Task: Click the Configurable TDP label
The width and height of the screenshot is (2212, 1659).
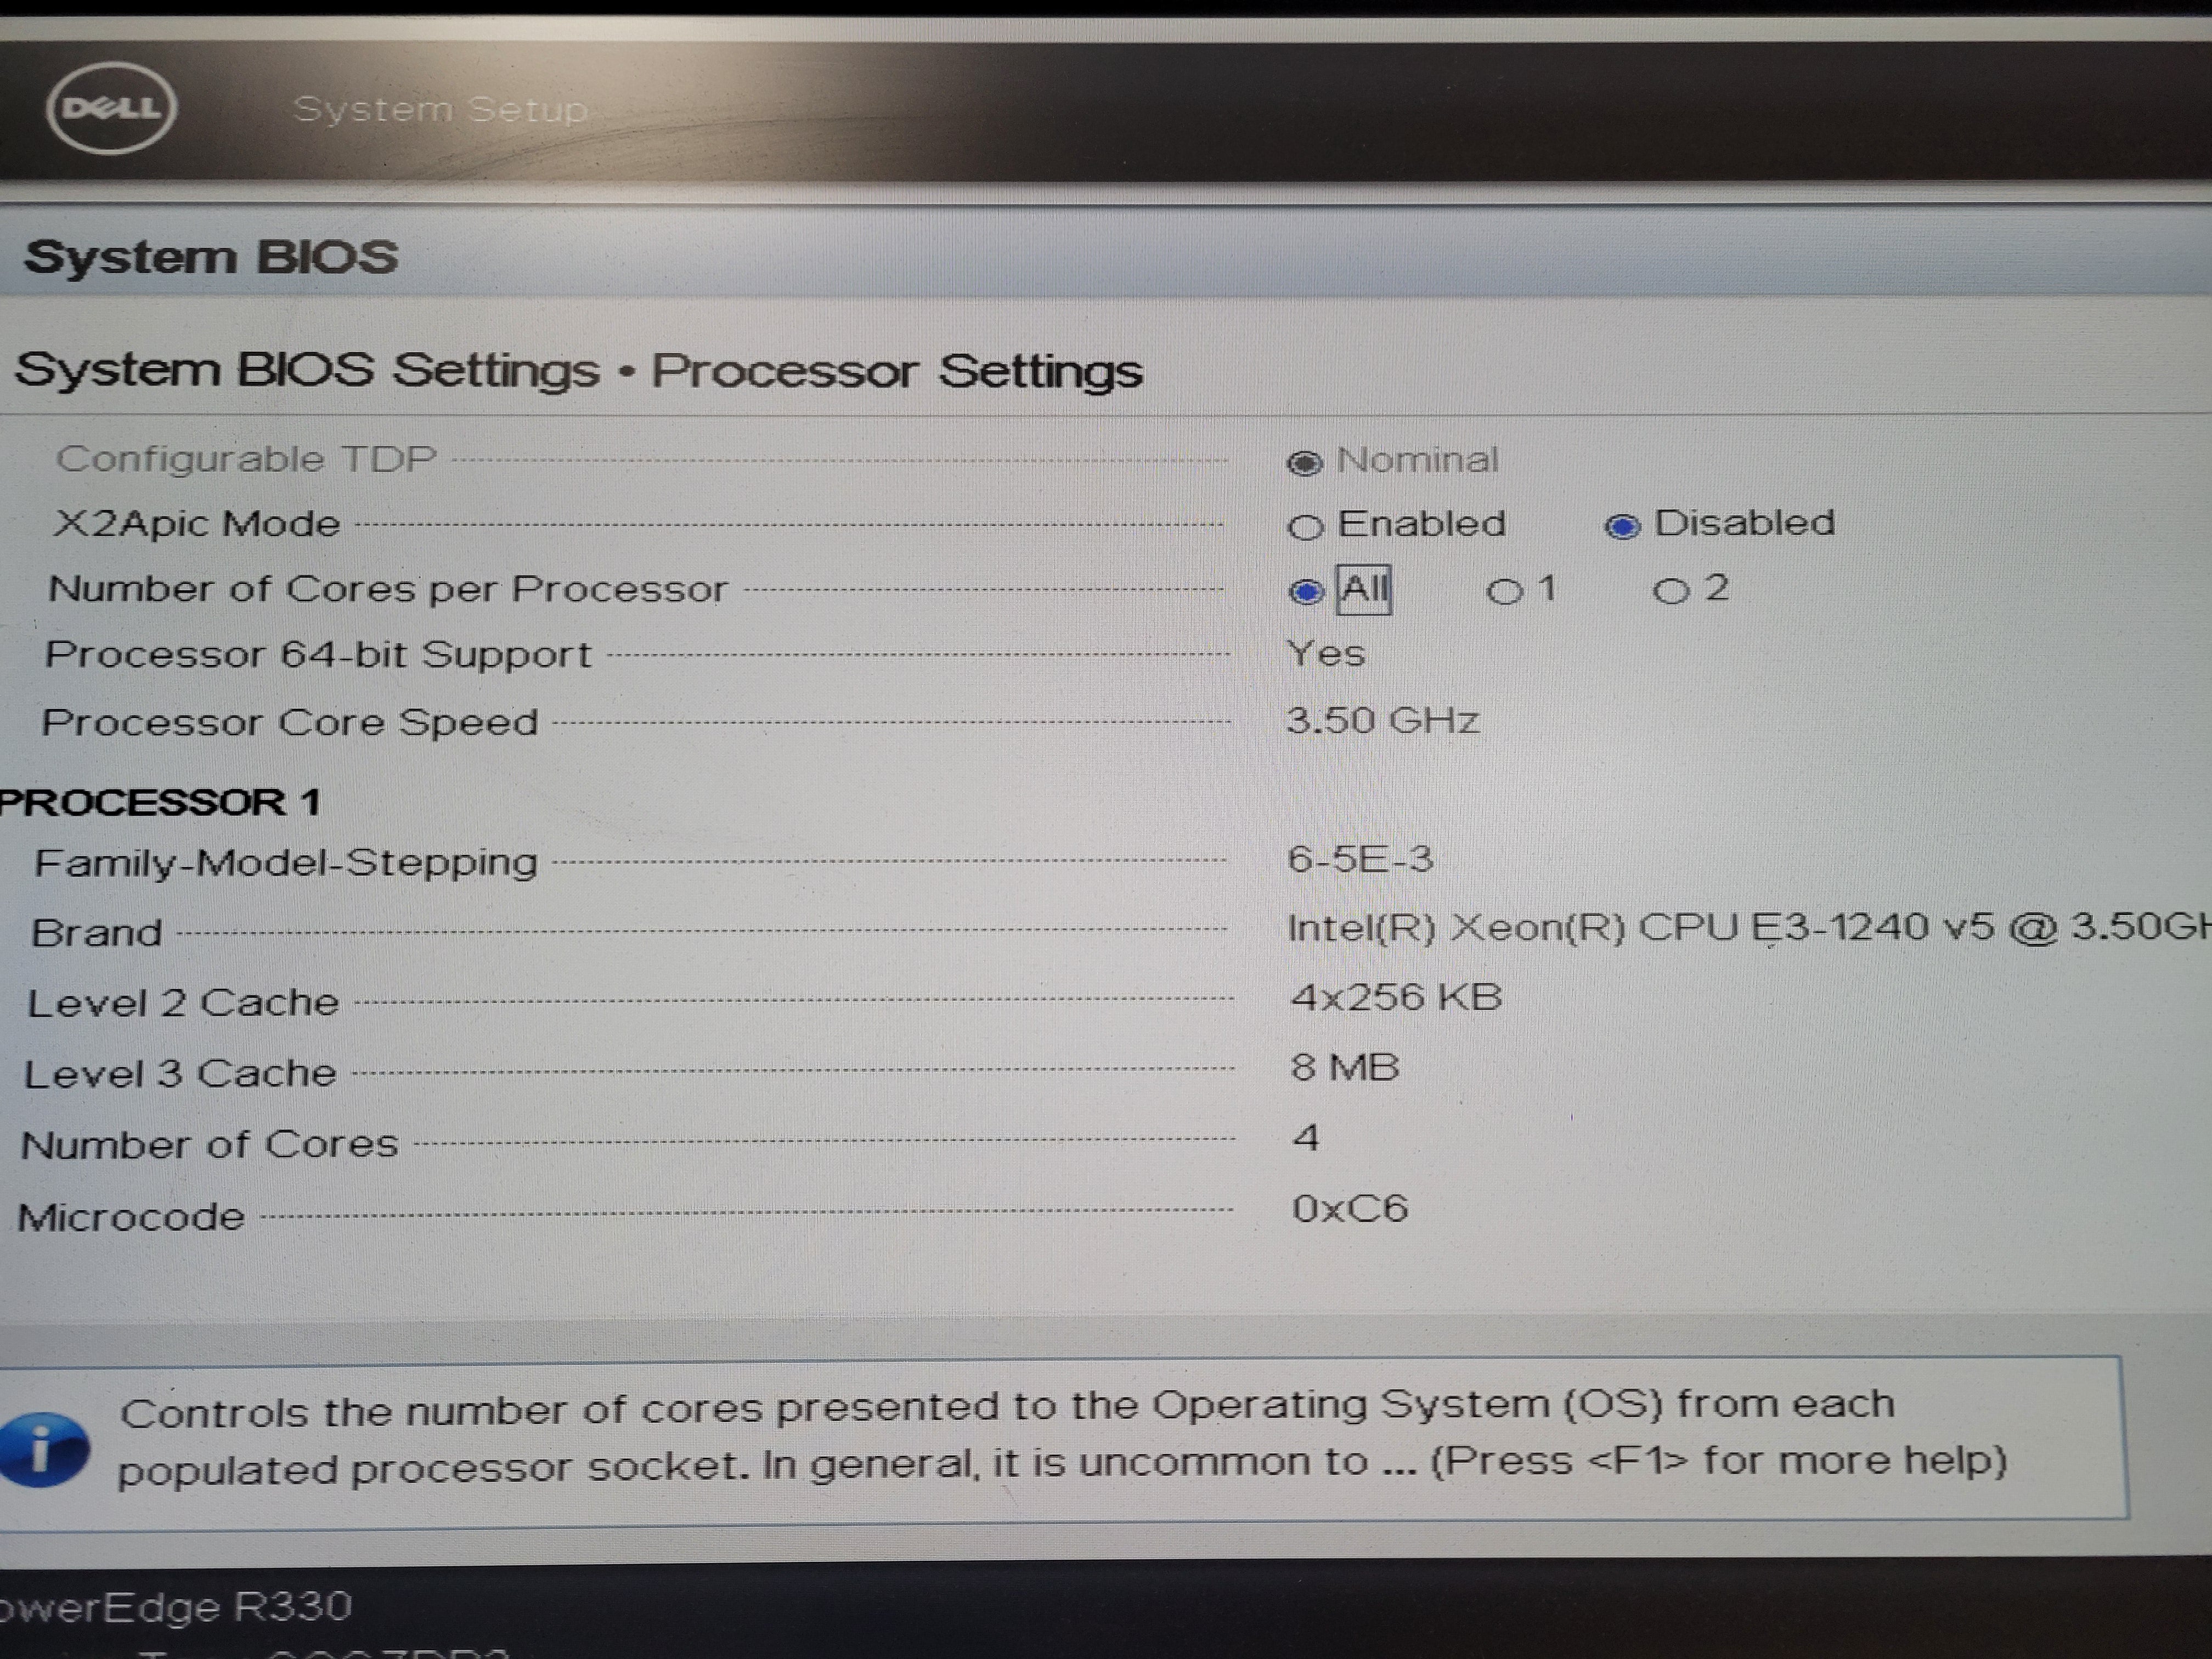Action: 246,459
